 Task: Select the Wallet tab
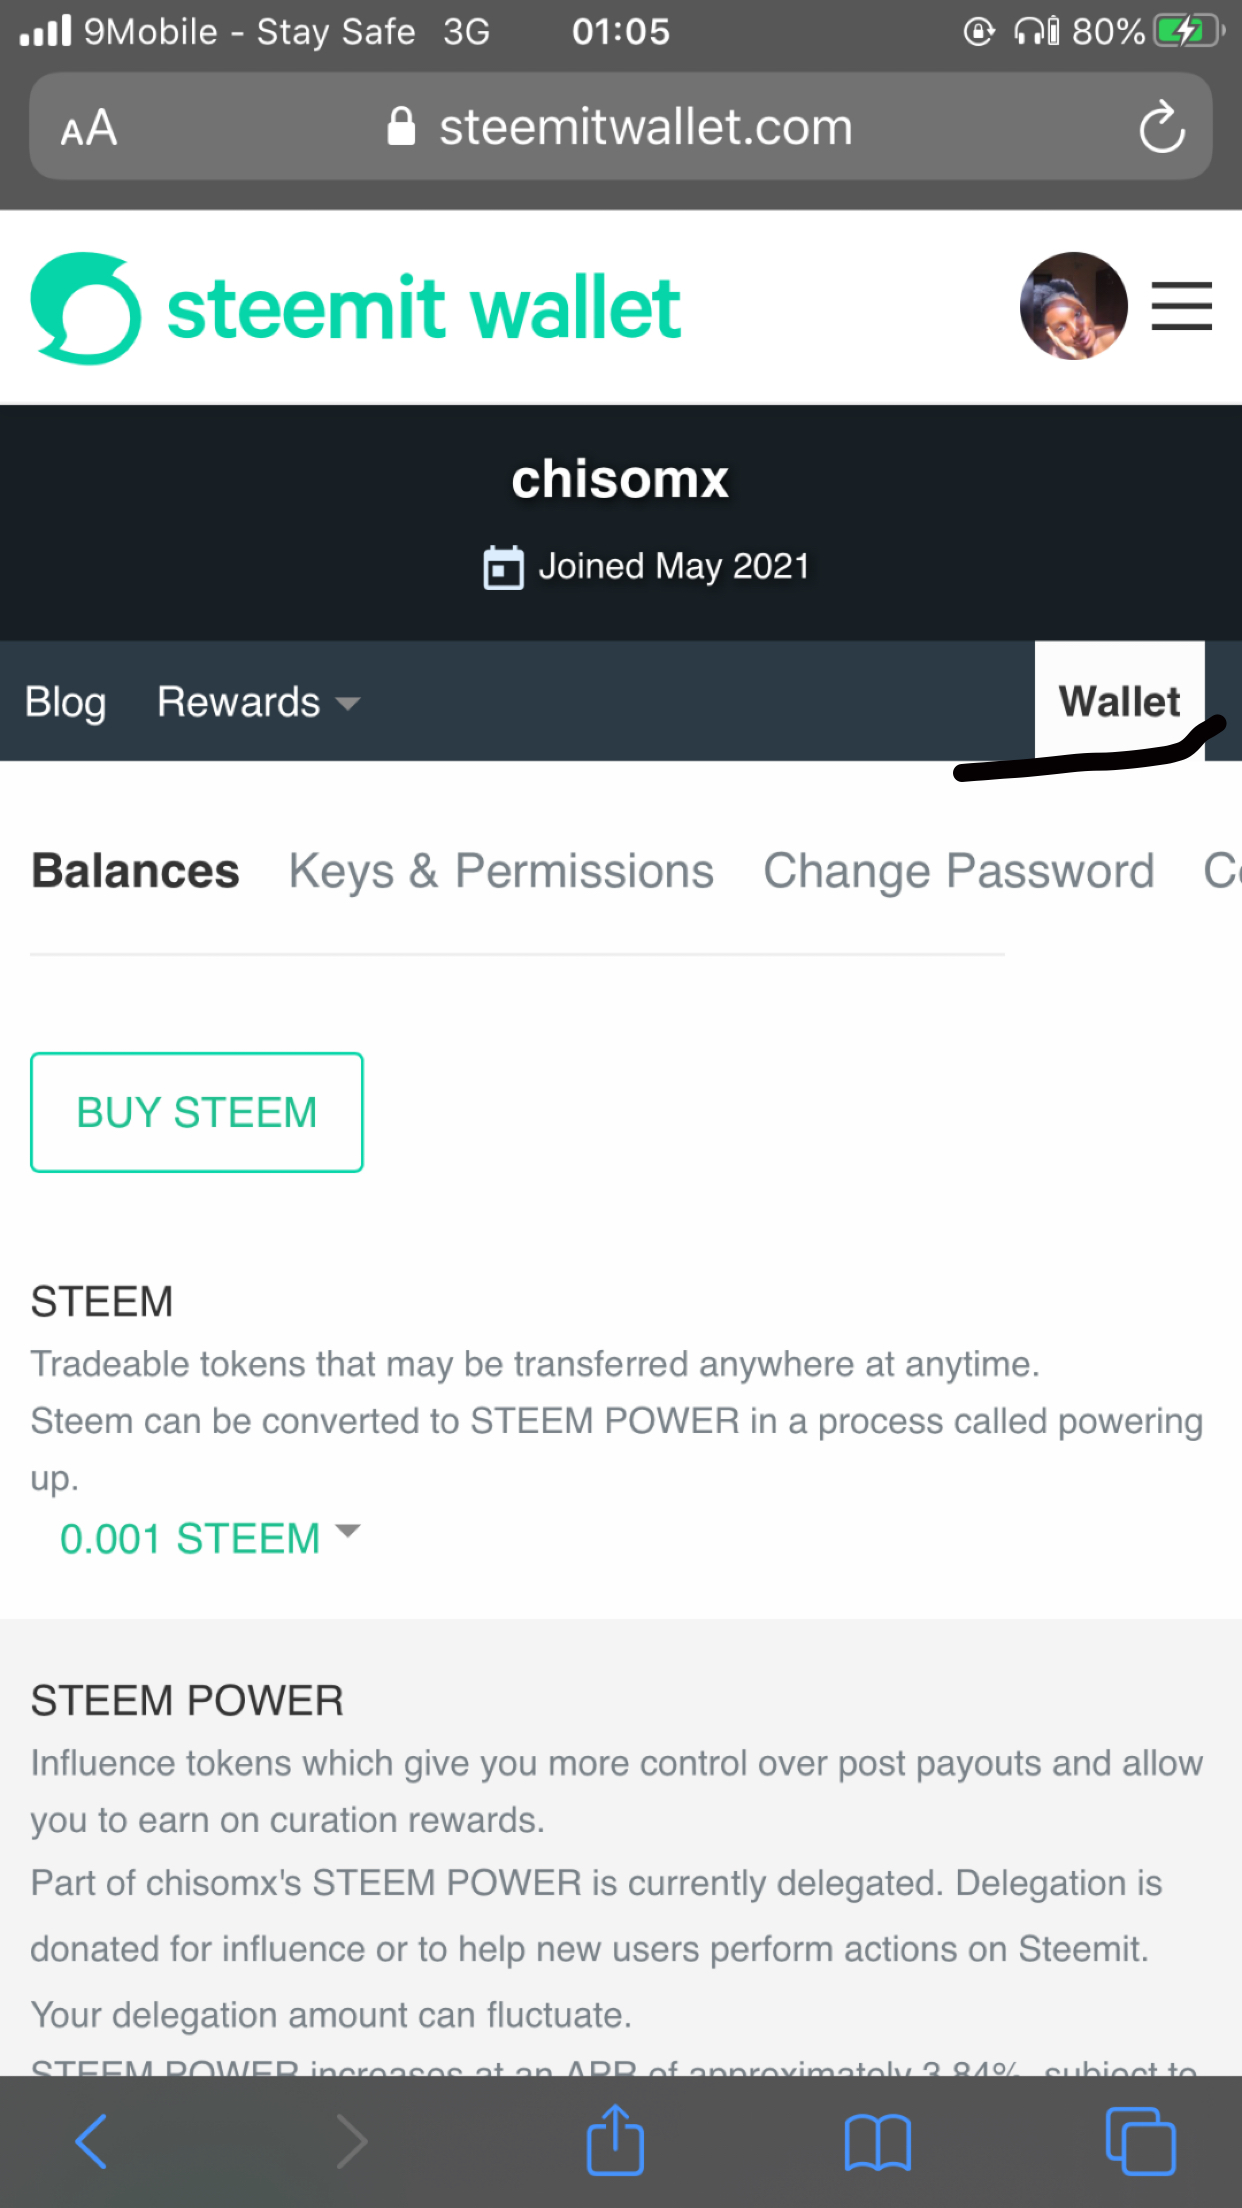[x=1119, y=701]
